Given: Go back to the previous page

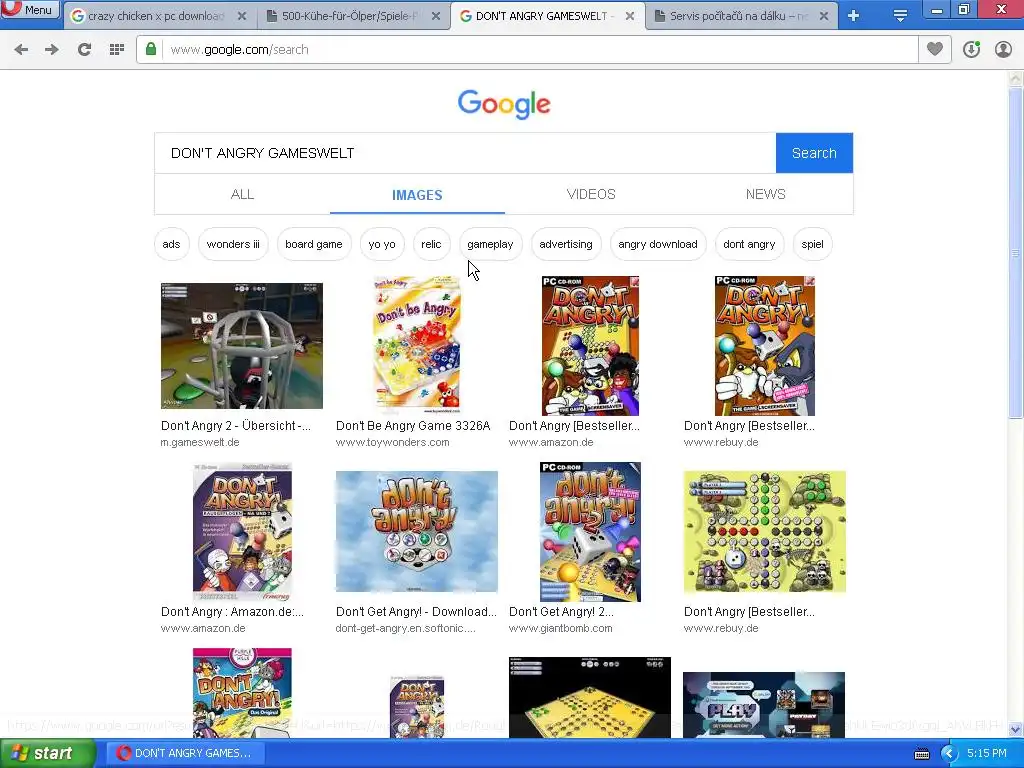Looking at the screenshot, I should pyautogui.click(x=21, y=50).
